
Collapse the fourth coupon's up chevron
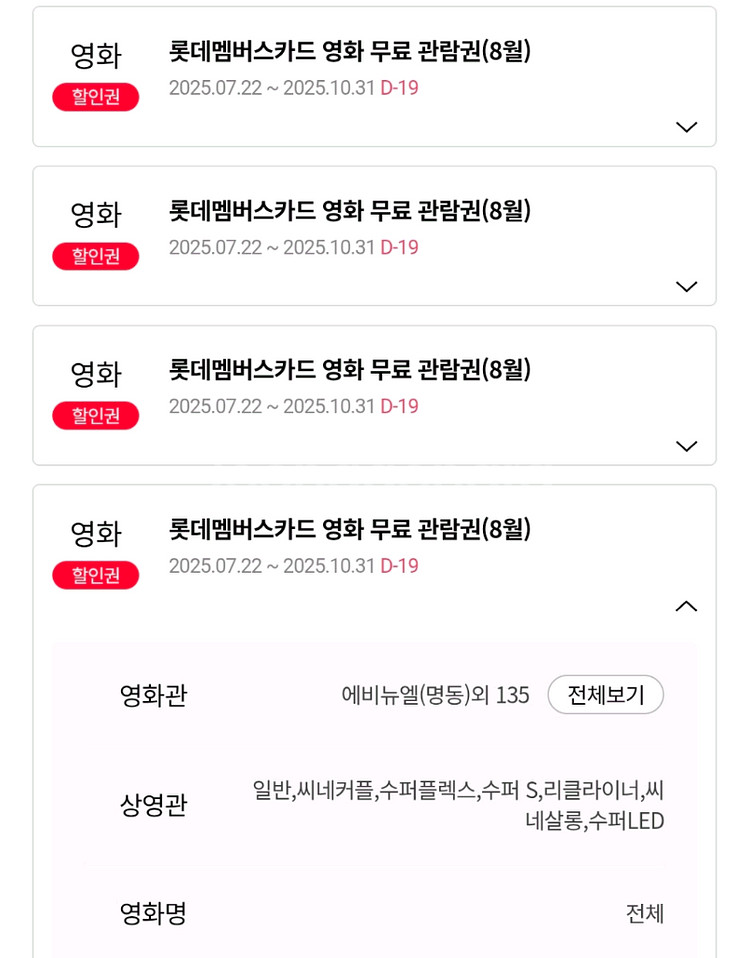click(x=686, y=606)
